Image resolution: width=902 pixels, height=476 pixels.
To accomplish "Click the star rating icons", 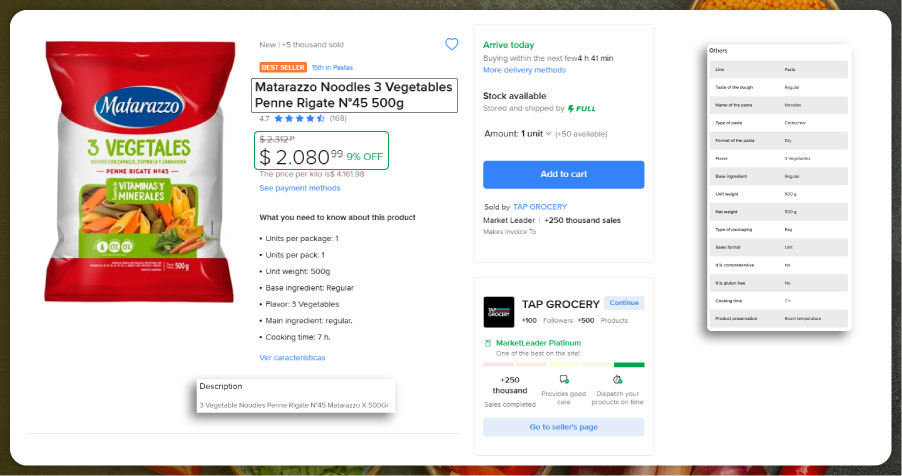I will (x=299, y=118).
